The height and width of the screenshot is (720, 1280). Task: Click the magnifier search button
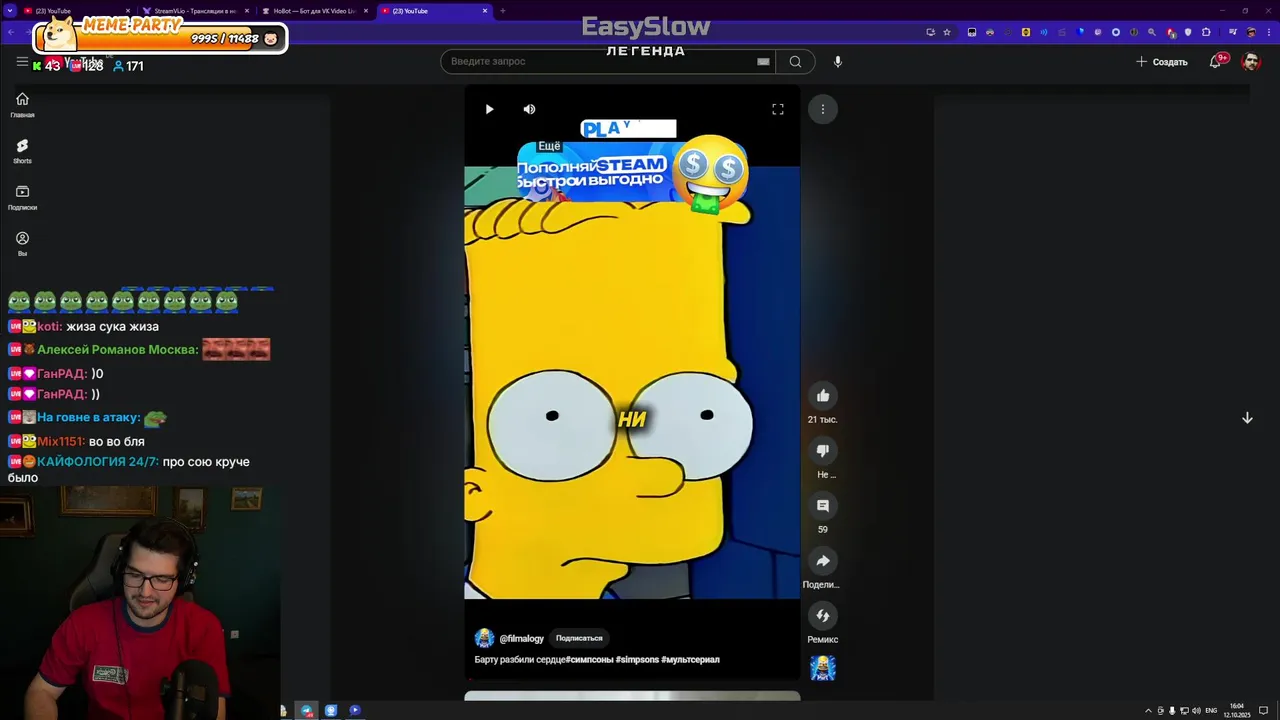tap(795, 62)
